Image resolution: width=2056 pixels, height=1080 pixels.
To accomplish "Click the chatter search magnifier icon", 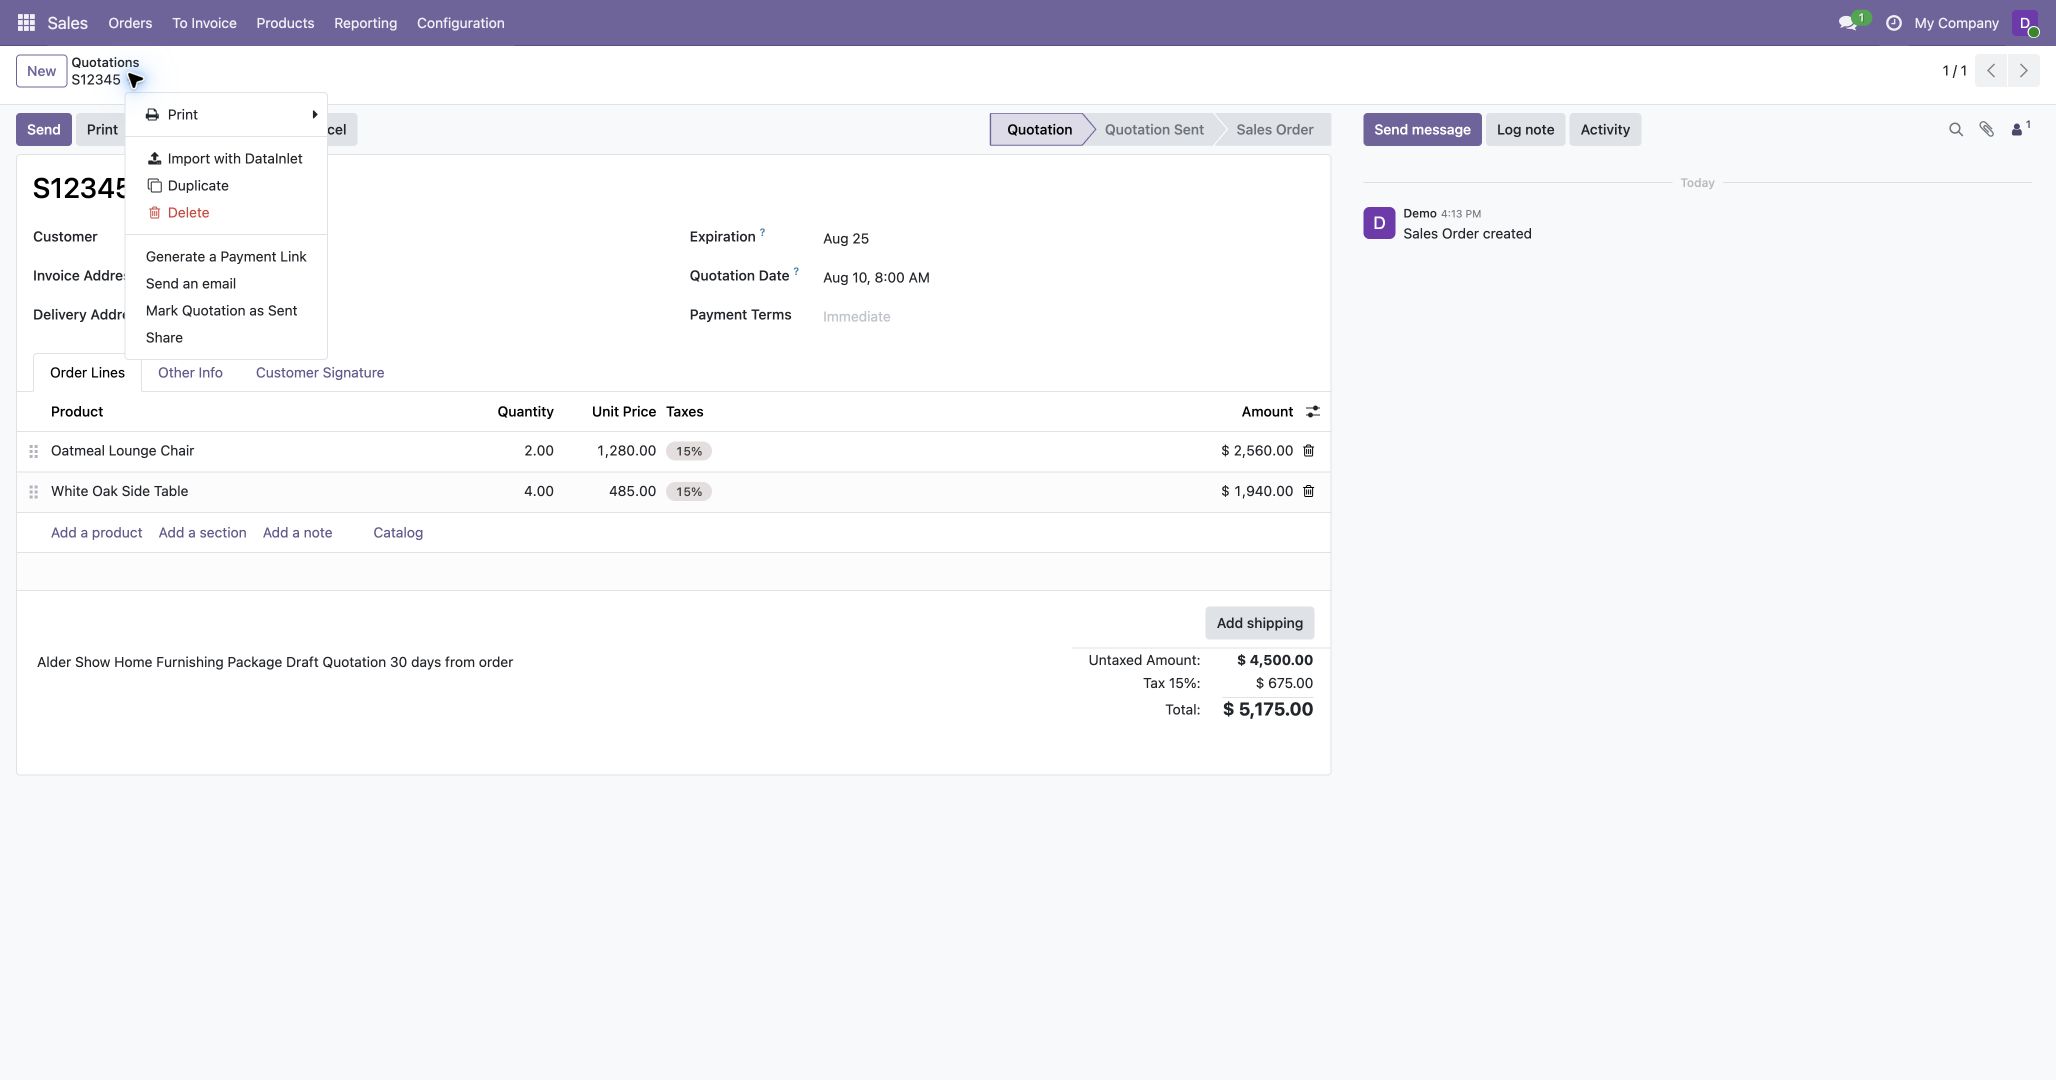I will click(x=1956, y=130).
